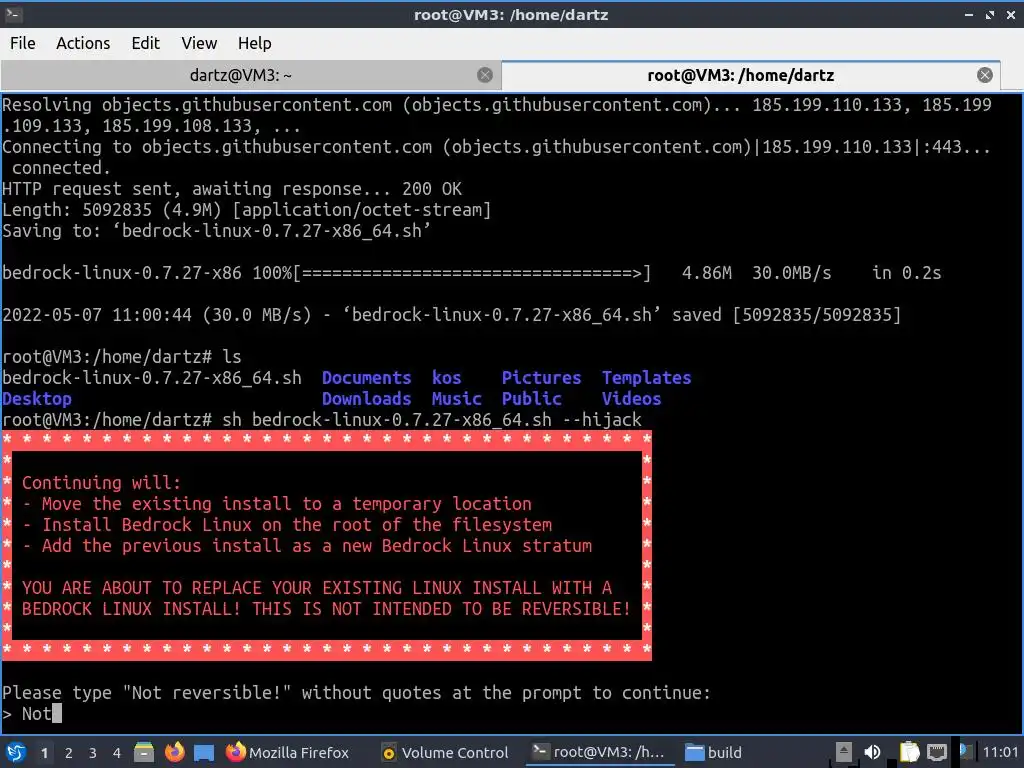The image size is (1024, 768).
Task: Click the Pictures directory name
Action: (541, 378)
